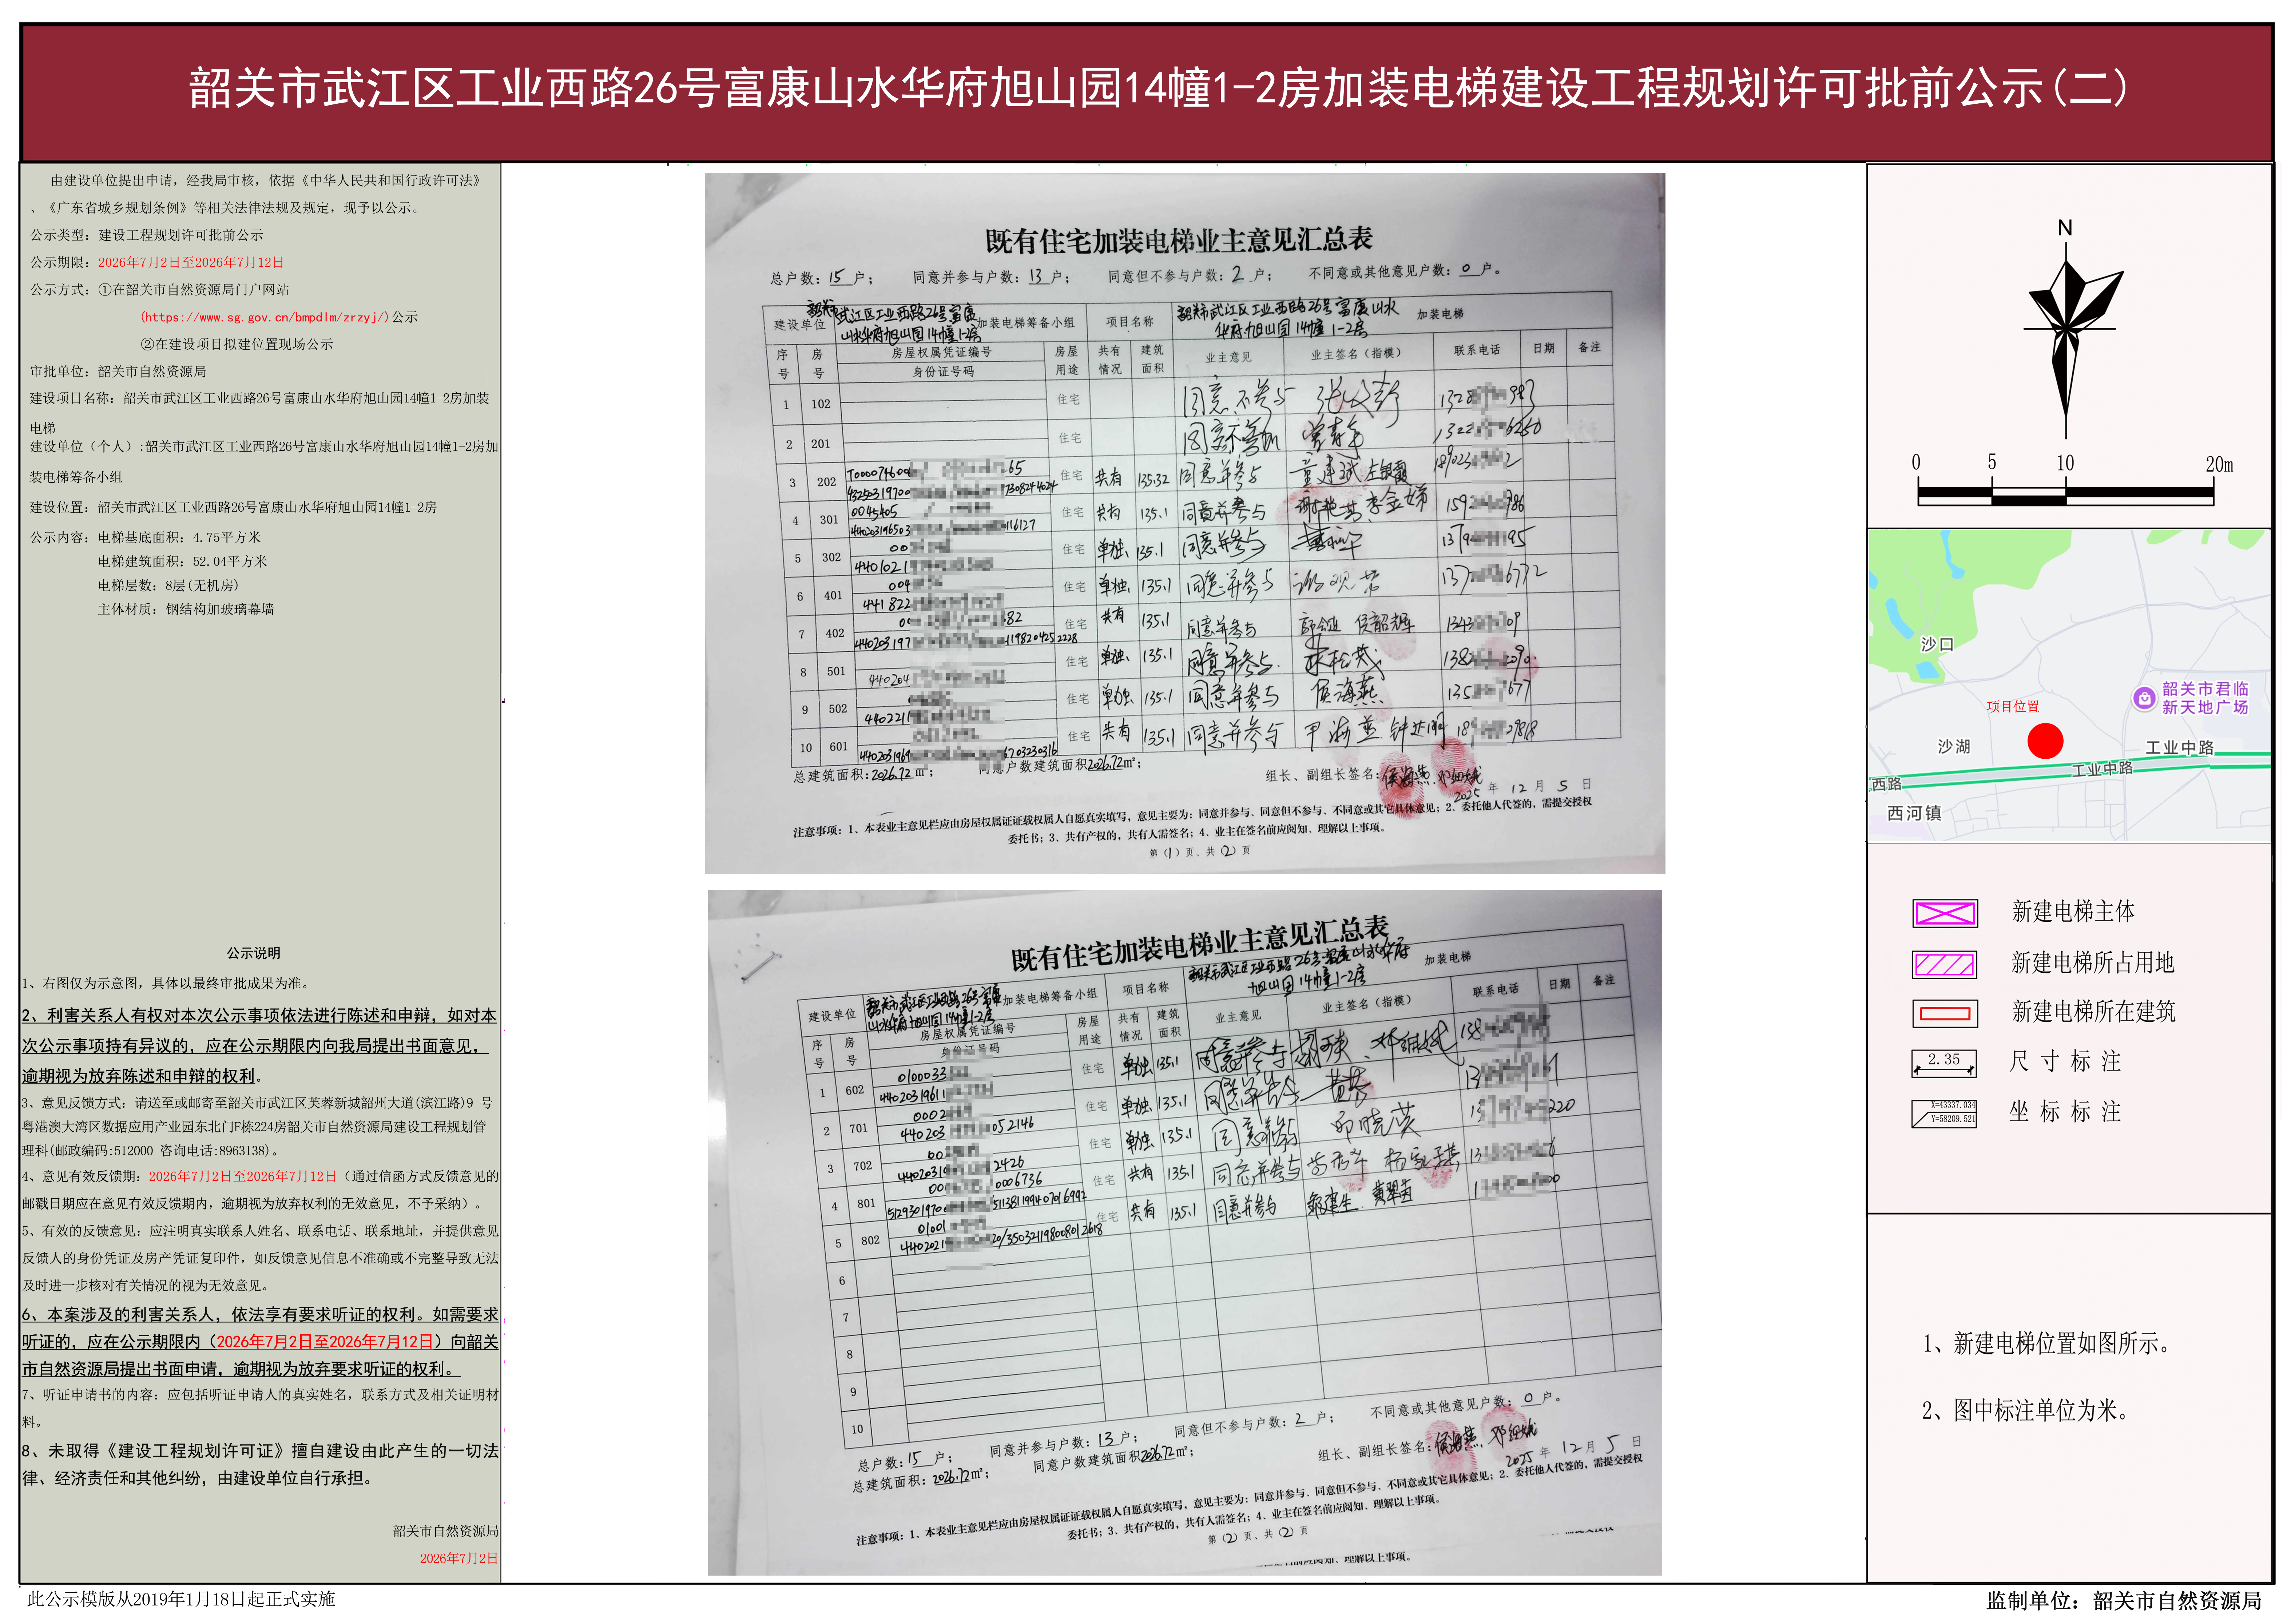Viewport: 2295px width, 1624px height.
Task: Click the 新建电梯主体 legend label
Action: [x=2073, y=911]
